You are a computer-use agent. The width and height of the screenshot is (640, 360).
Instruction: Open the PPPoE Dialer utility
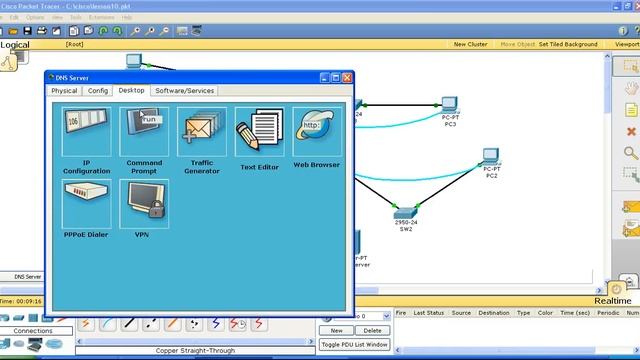[x=86, y=204]
